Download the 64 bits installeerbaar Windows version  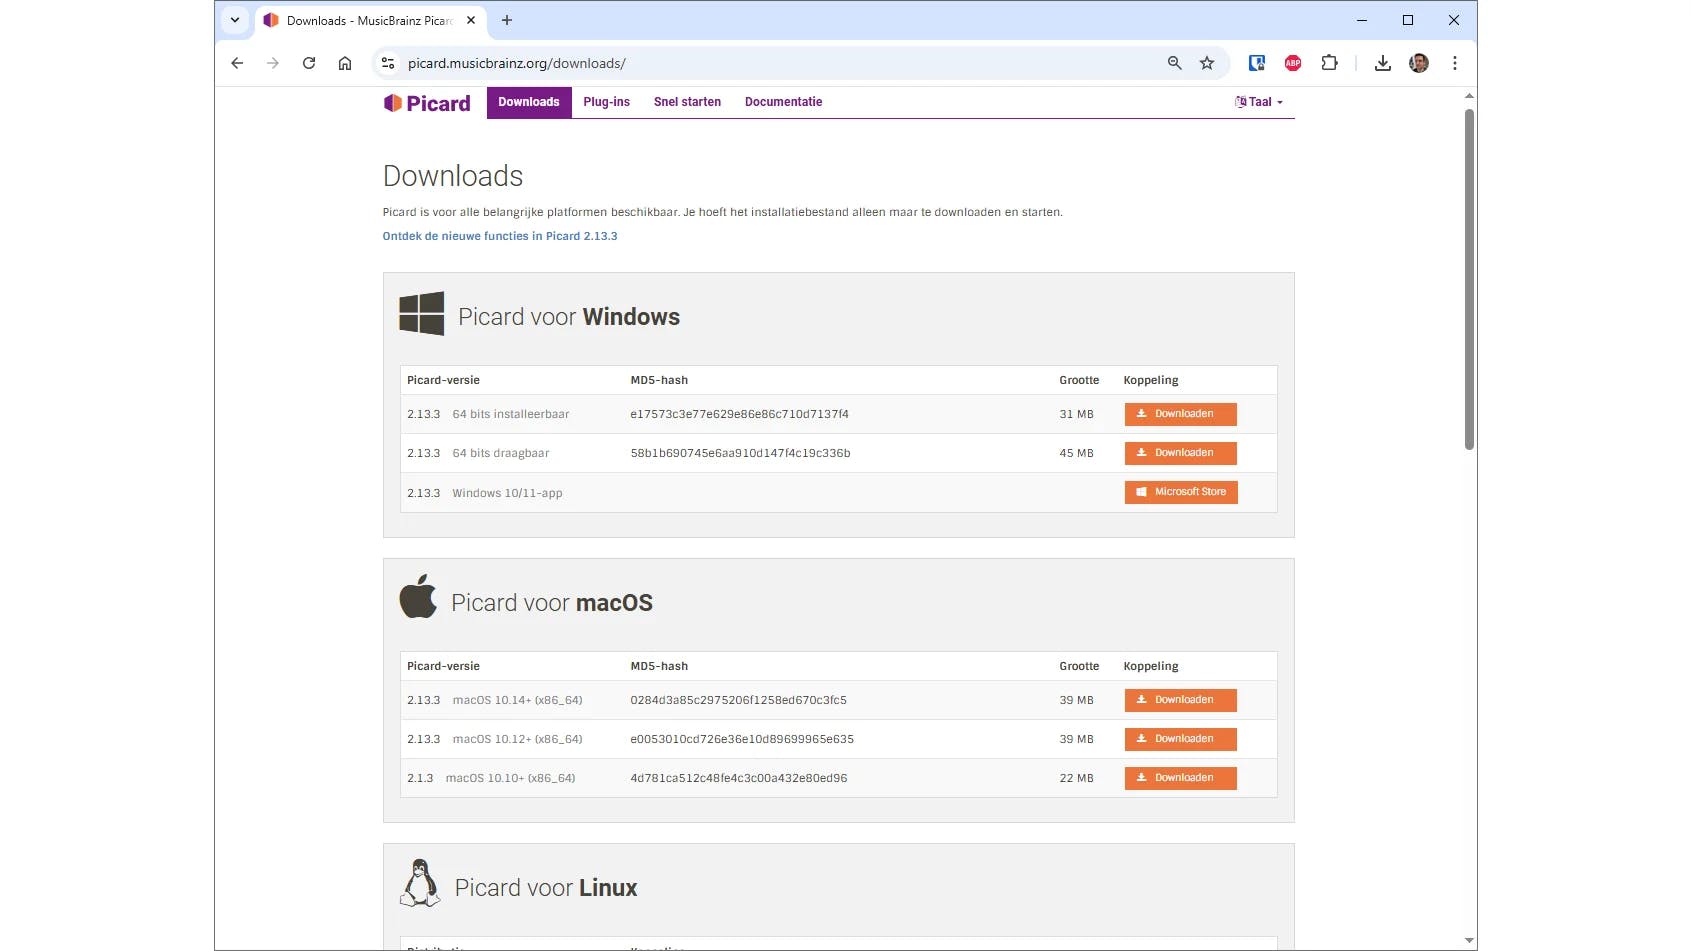1180,413
